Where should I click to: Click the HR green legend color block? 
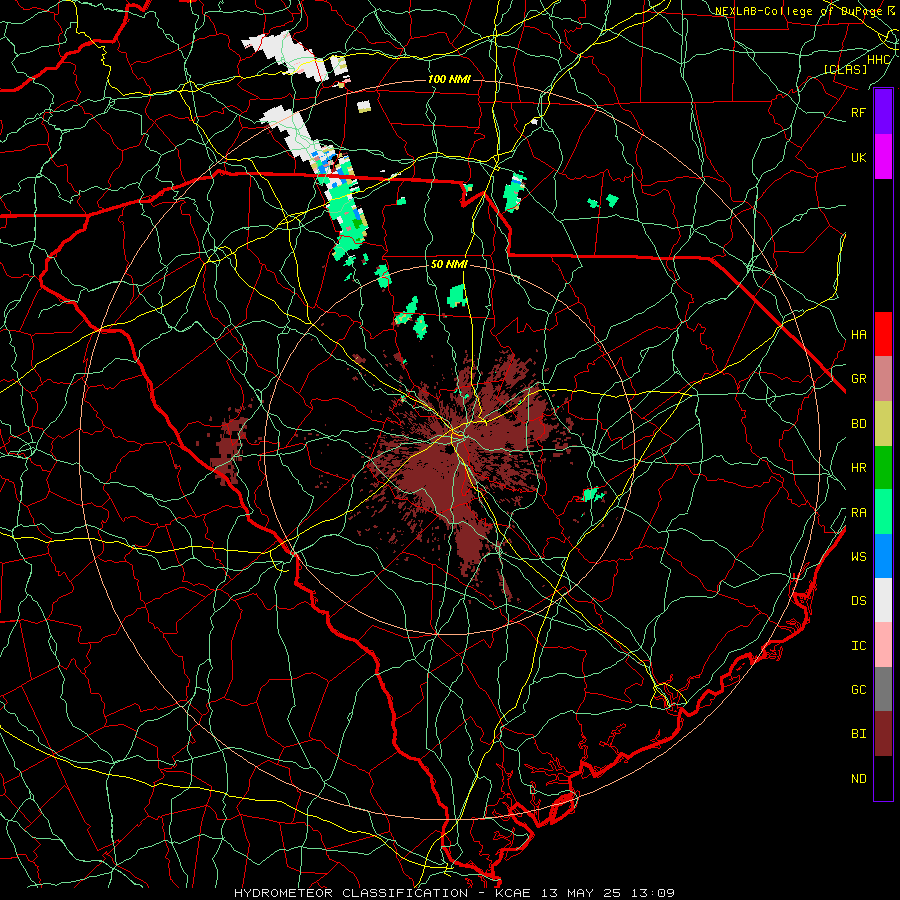coord(883,468)
